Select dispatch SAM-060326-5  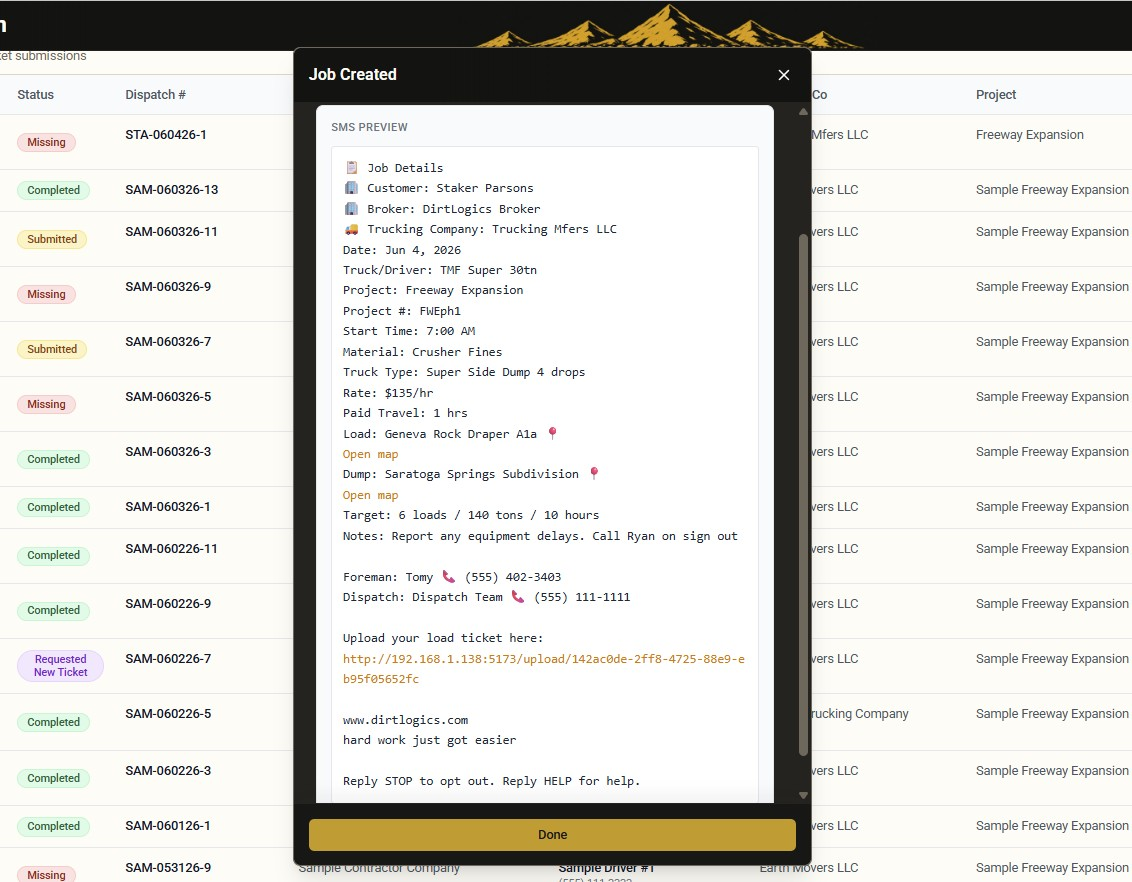168,397
